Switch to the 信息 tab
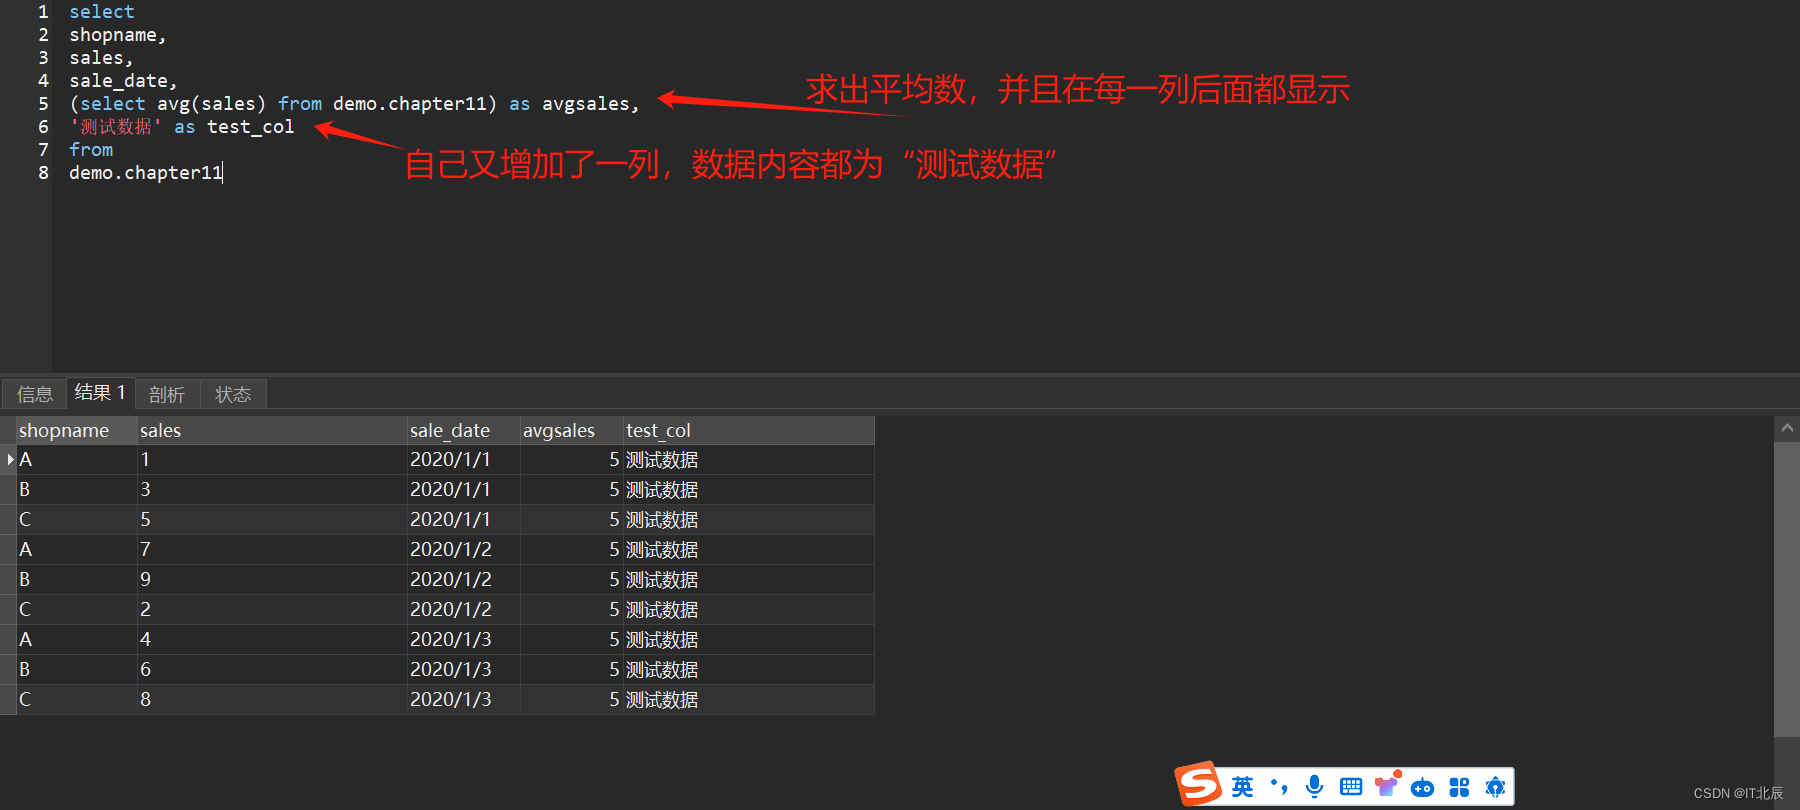The height and width of the screenshot is (810, 1800). [35, 394]
